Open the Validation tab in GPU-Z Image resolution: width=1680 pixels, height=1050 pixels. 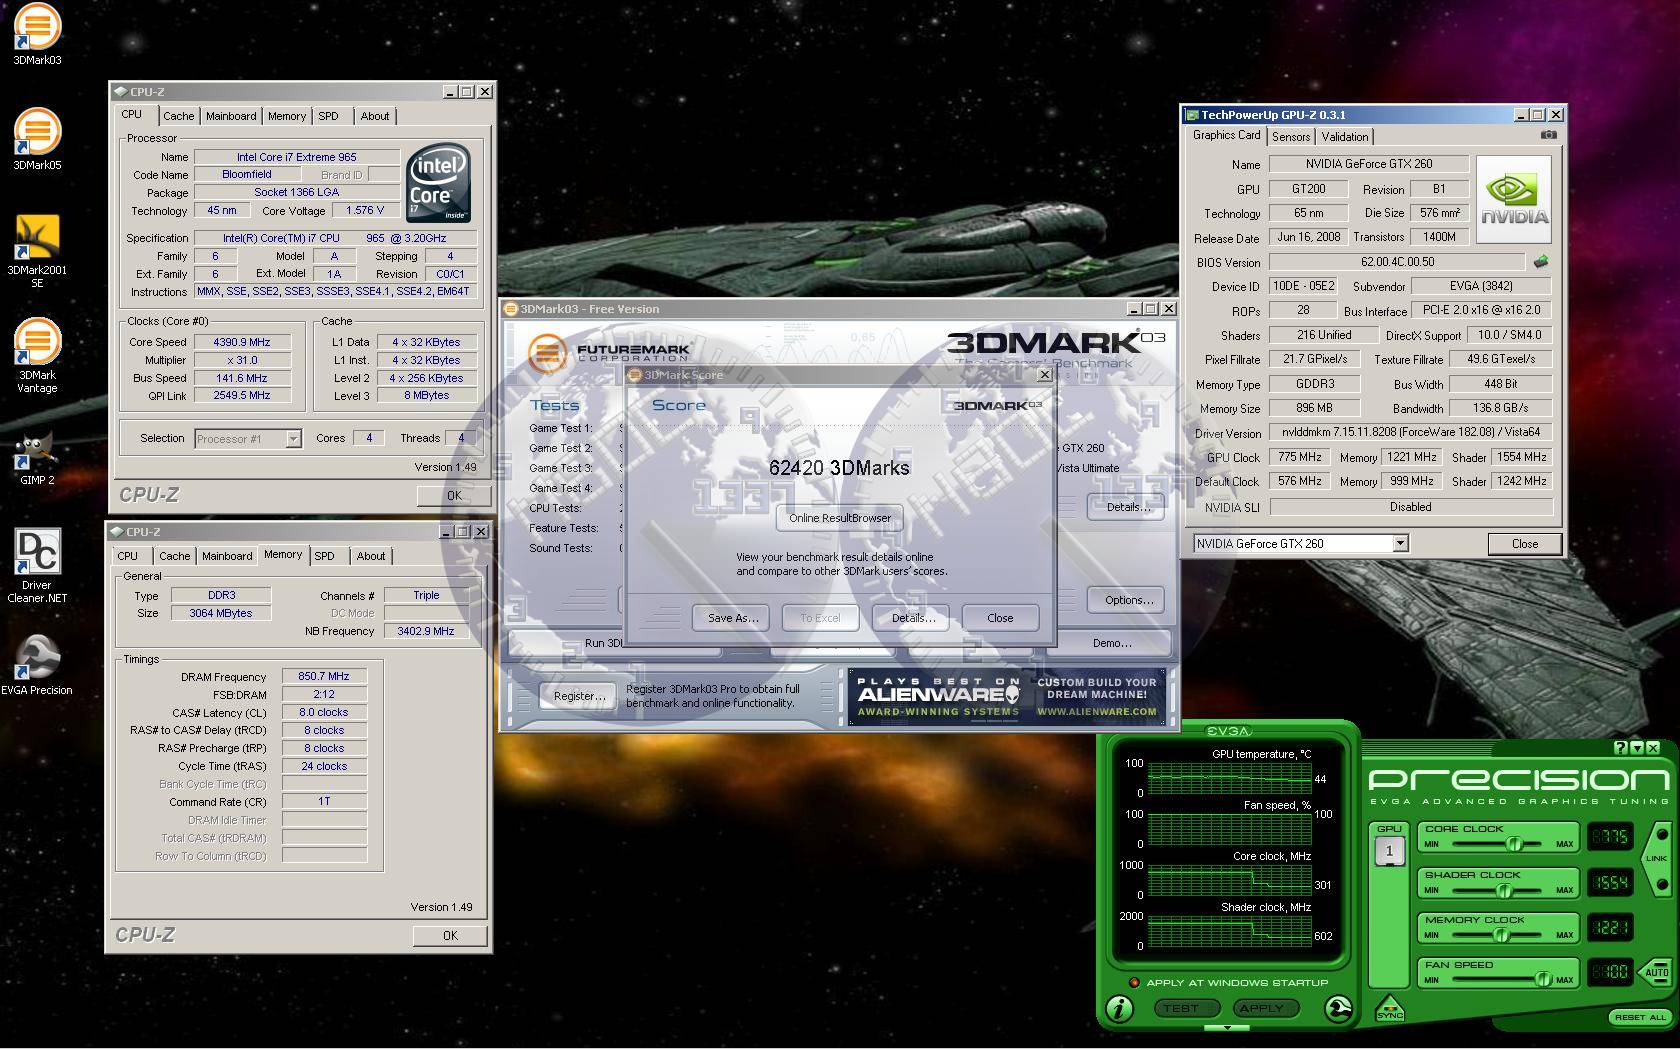1344,137
